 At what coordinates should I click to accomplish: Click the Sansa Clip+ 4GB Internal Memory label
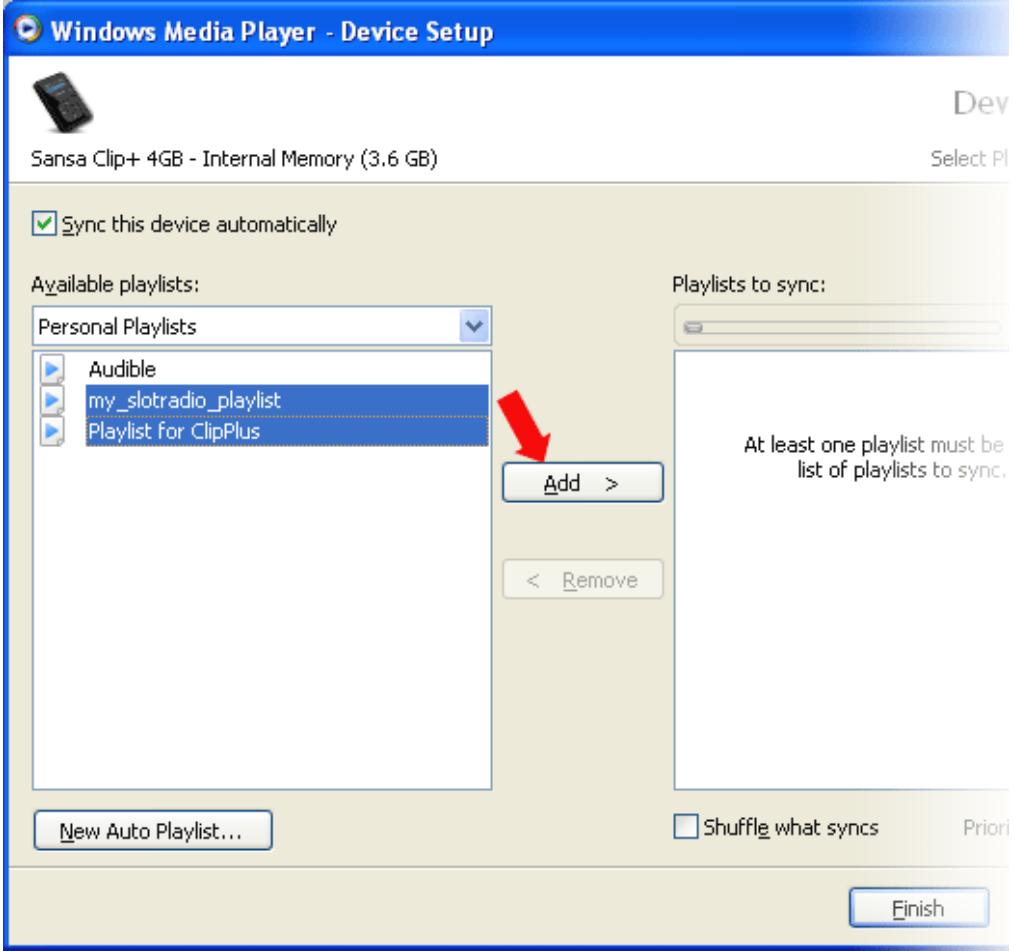coord(234,159)
